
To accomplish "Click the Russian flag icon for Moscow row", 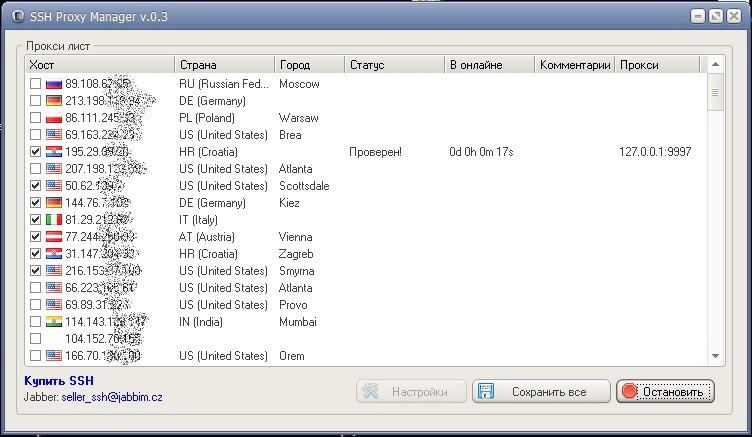I will tap(54, 84).
